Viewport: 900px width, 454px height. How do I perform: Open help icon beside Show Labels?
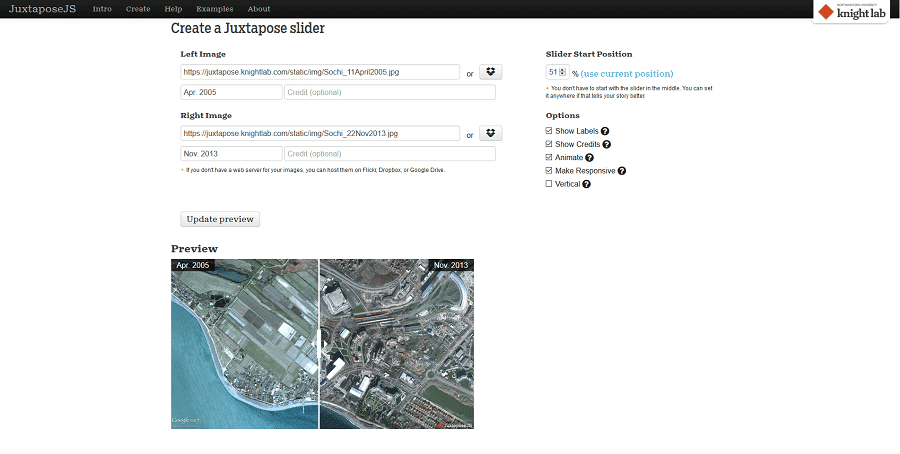click(x=605, y=131)
